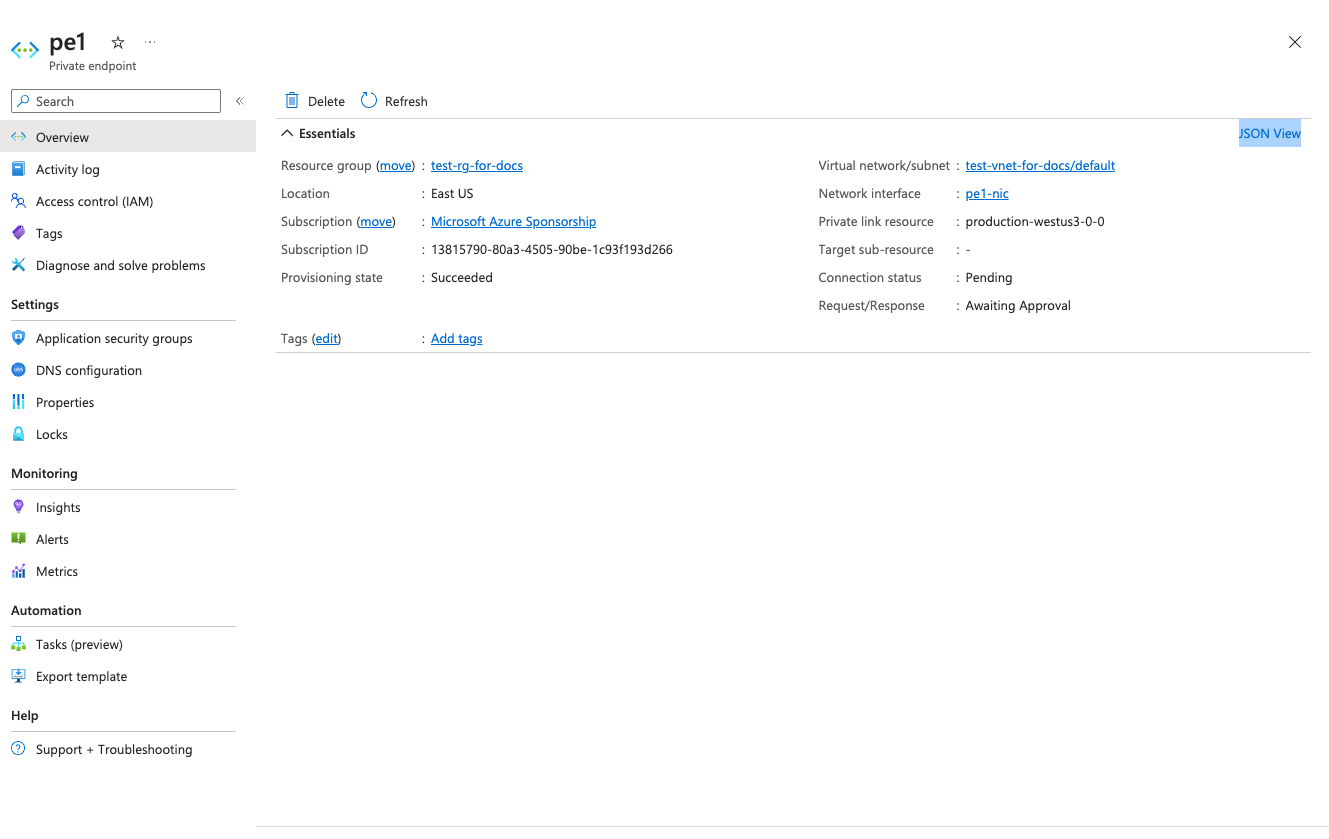
Task: Open Insights for this private endpoint
Action: (x=57, y=507)
